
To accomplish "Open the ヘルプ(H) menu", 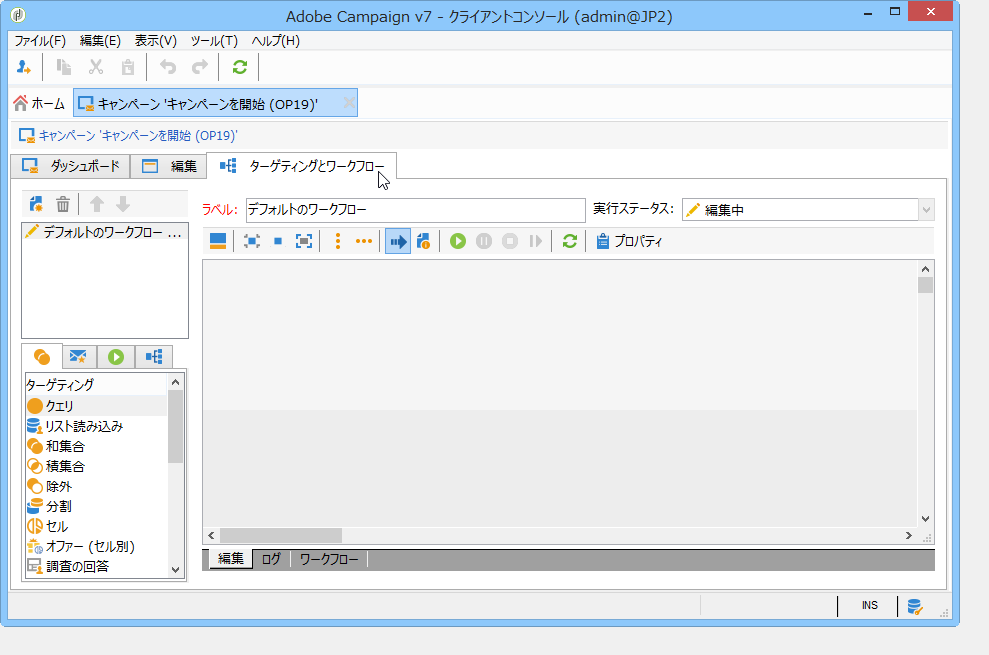I will pyautogui.click(x=276, y=41).
